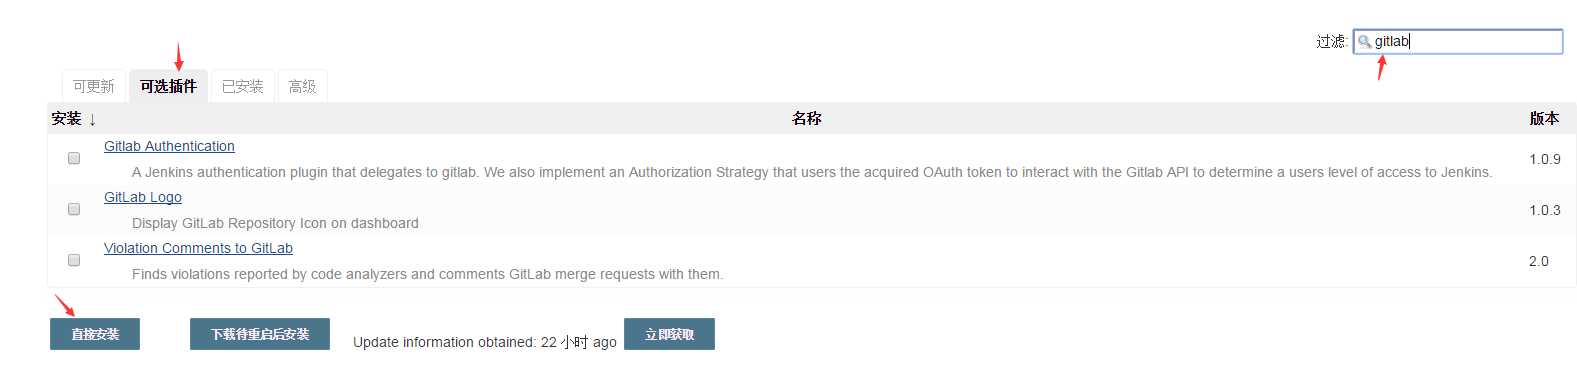Open Violation Comments to GitLab link
Image resolution: width=1577 pixels, height=385 pixels.
pos(198,248)
